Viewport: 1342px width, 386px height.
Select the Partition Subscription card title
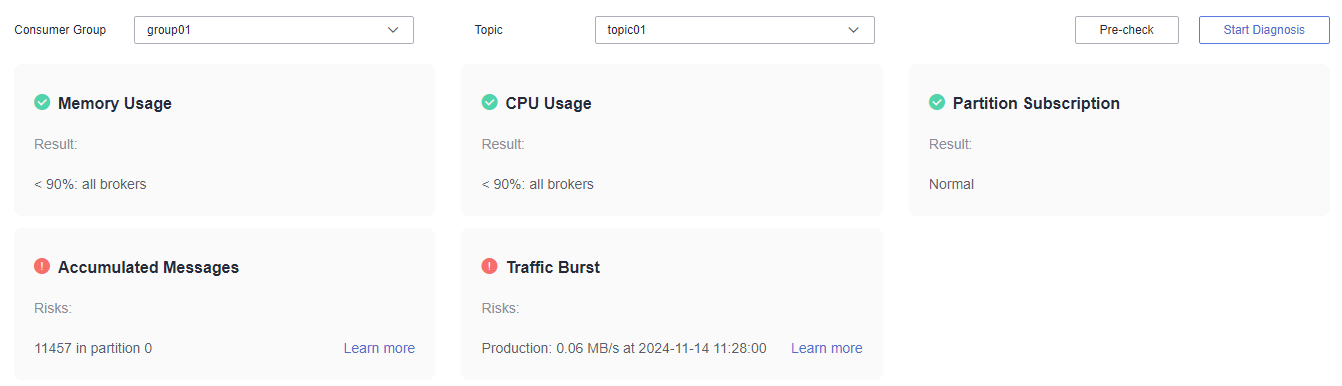(1036, 103)
